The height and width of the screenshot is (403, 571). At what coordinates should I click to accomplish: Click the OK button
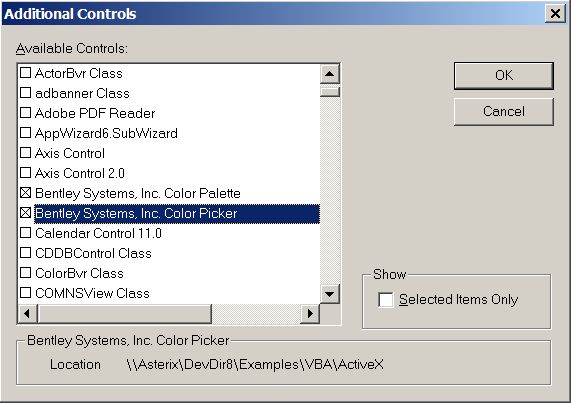[504, 76]
